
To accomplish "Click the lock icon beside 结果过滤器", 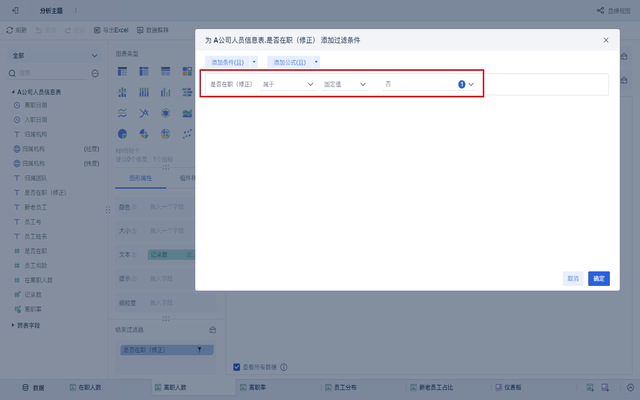I will (x=213, y=329).
